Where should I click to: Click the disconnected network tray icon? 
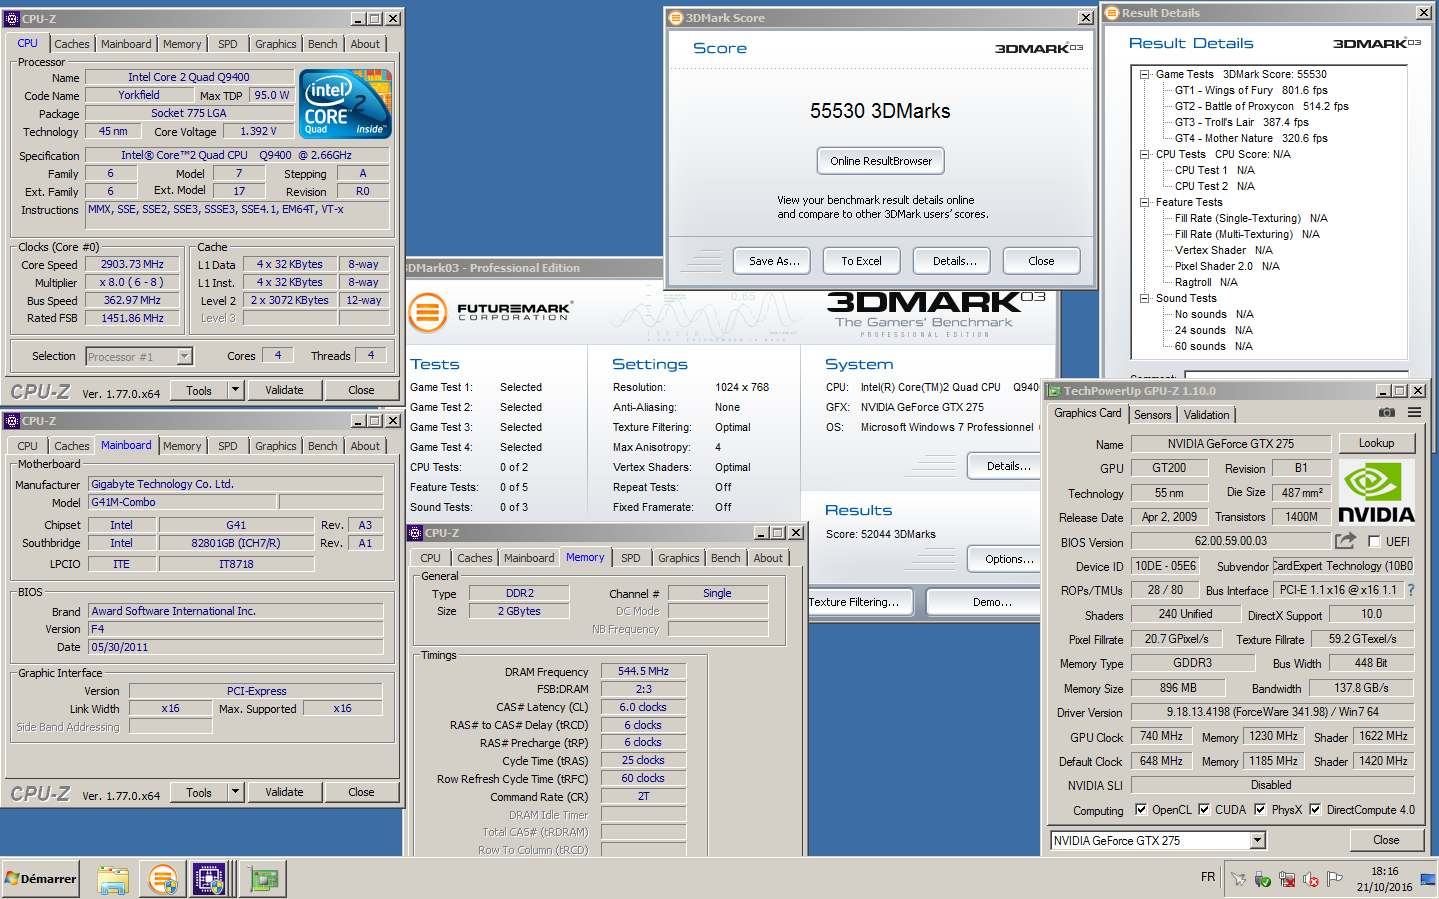(x=1286, y=879)
